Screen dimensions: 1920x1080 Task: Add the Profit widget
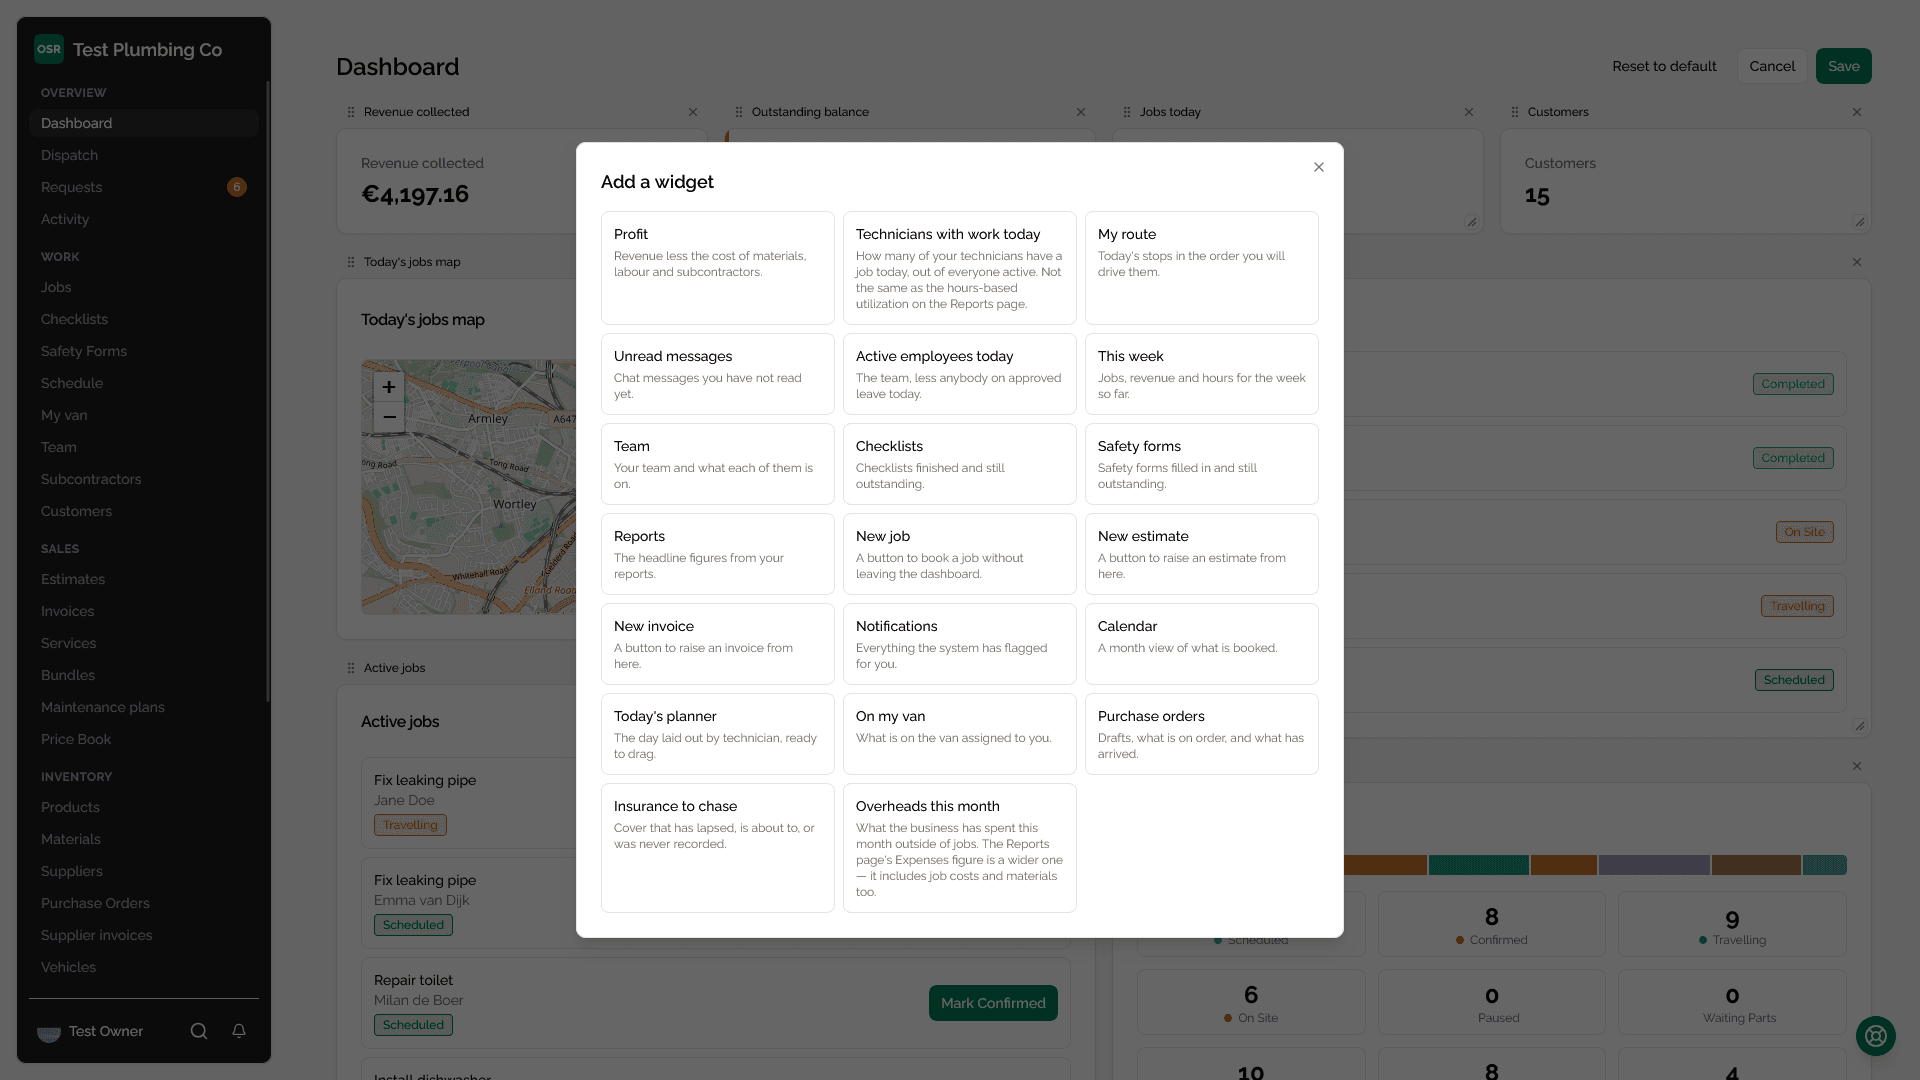tap(717, 268)
